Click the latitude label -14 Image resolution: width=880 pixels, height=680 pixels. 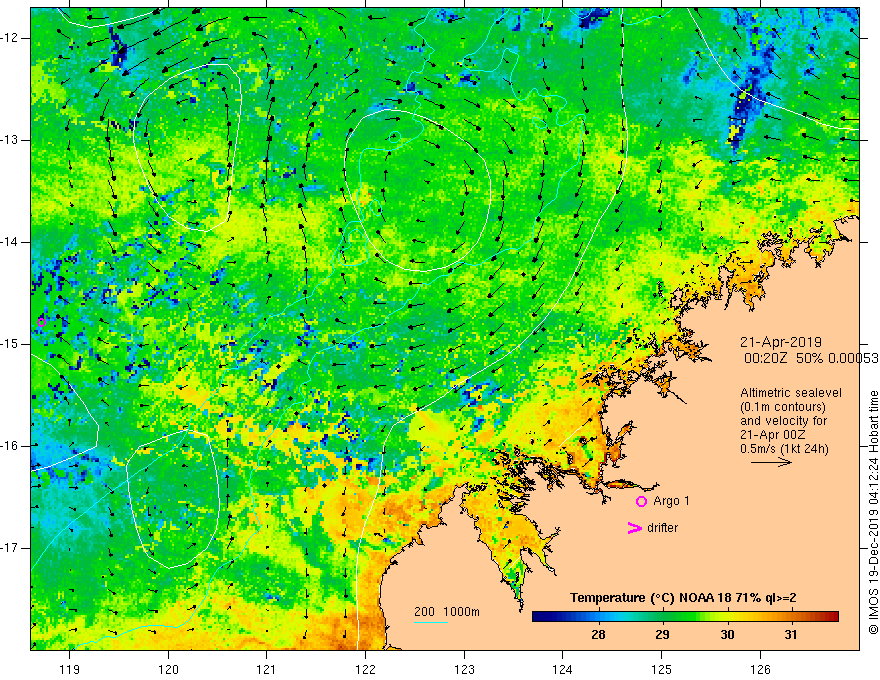click(11, 242)
